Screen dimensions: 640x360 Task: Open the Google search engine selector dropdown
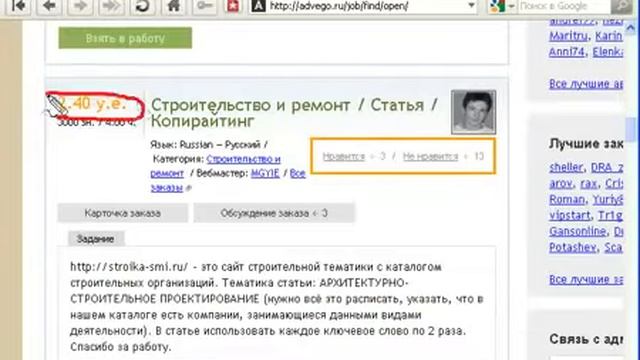pos(511,6)
